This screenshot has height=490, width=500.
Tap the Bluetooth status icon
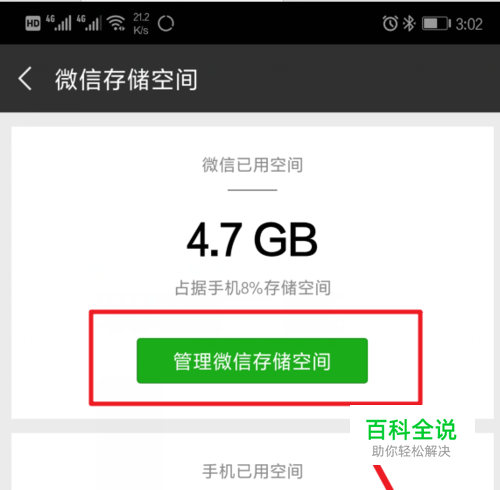tap(409, 23)
